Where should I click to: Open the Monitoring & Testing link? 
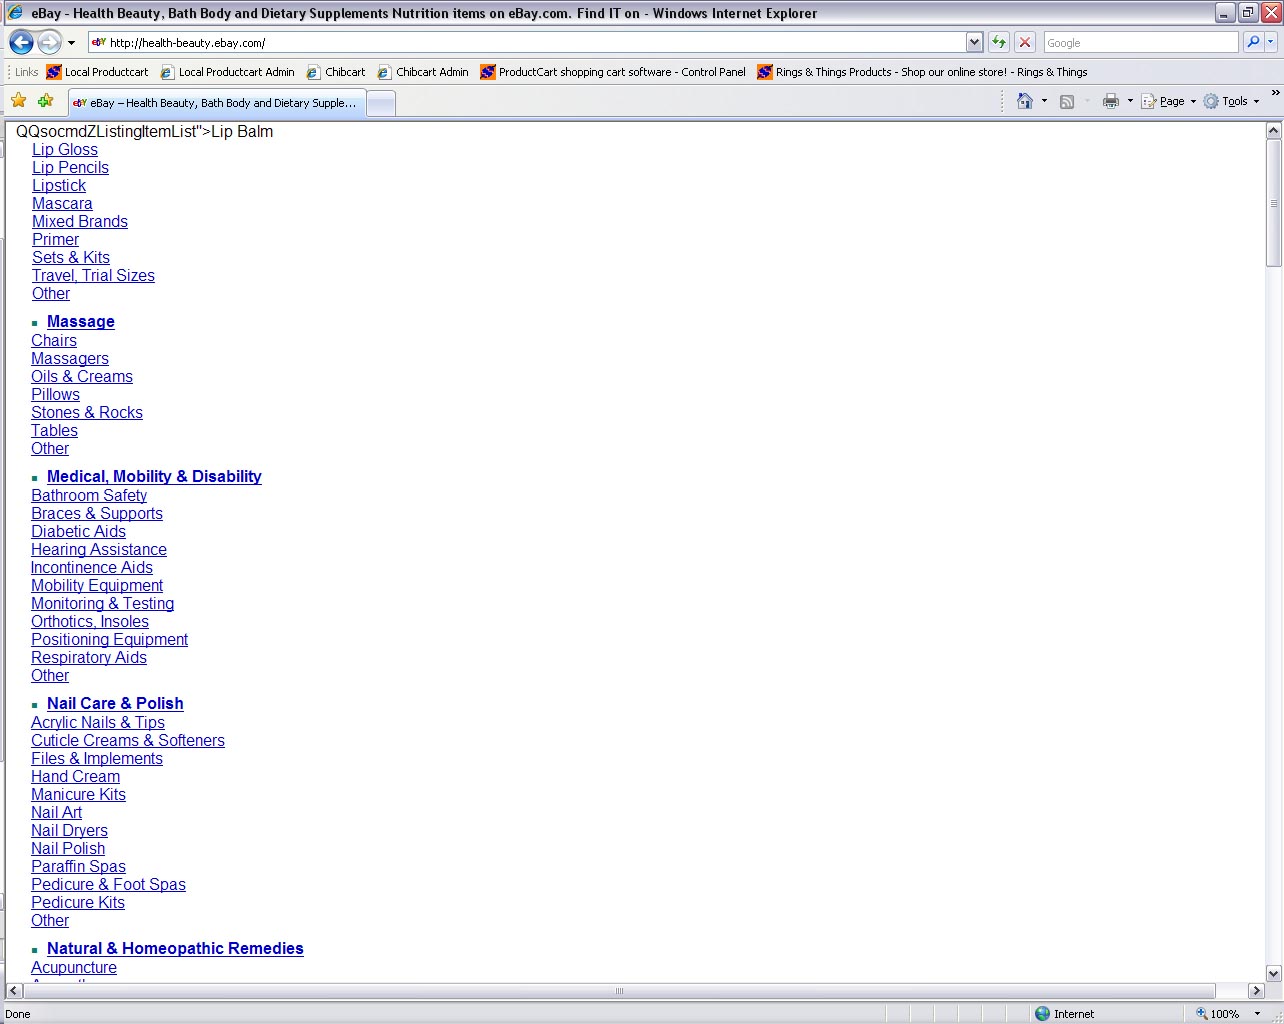click(103, 604)
